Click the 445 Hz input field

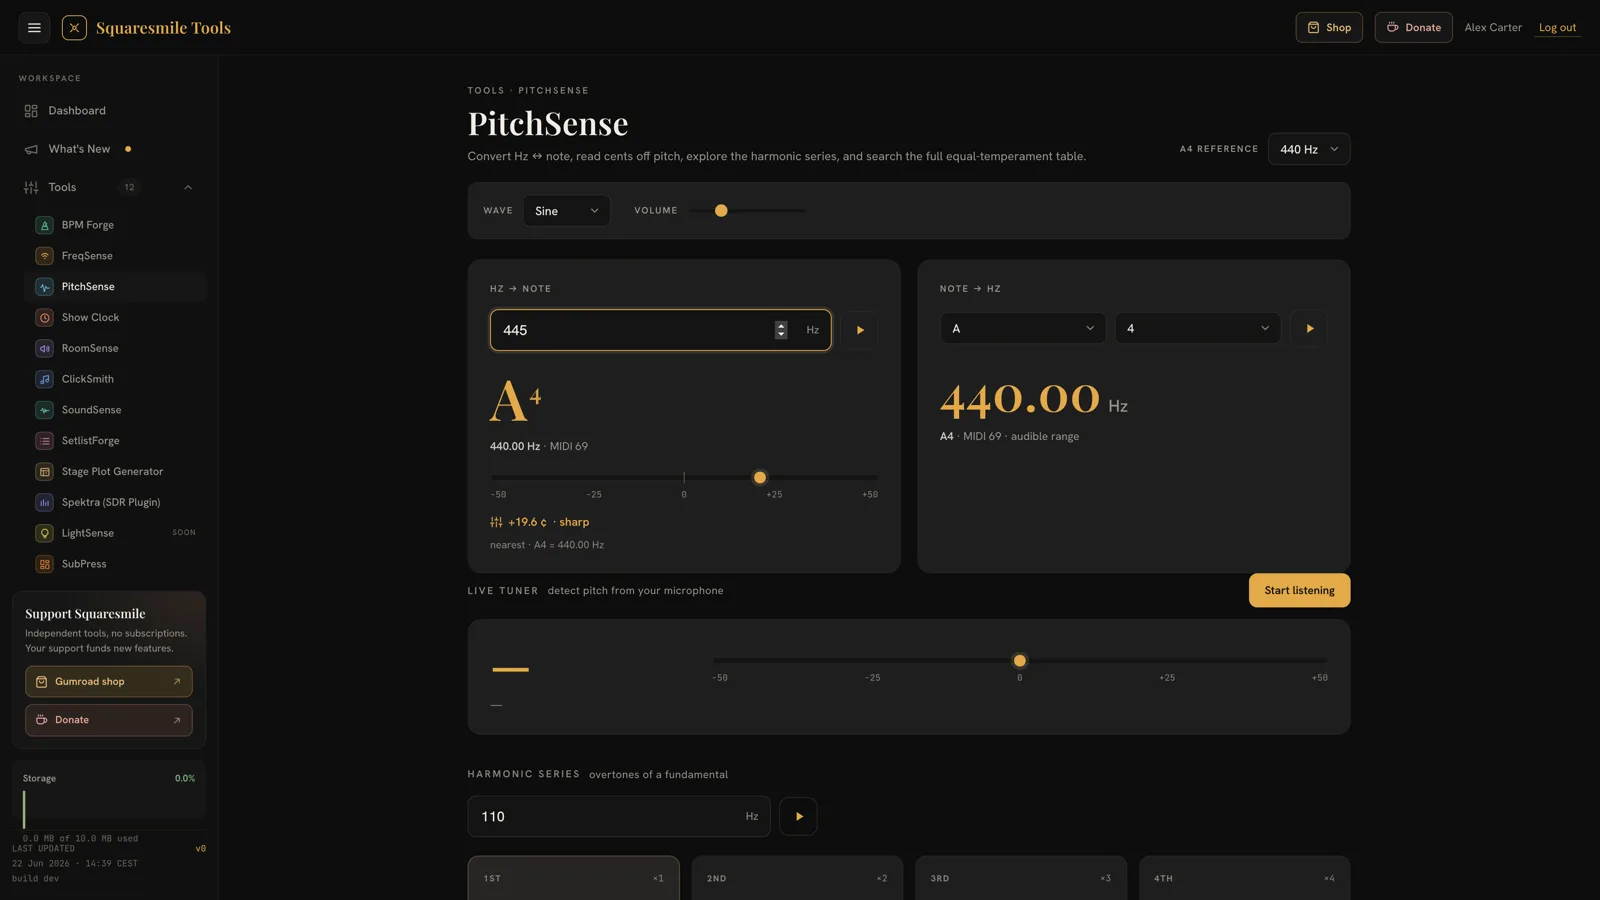pos(660,330)
